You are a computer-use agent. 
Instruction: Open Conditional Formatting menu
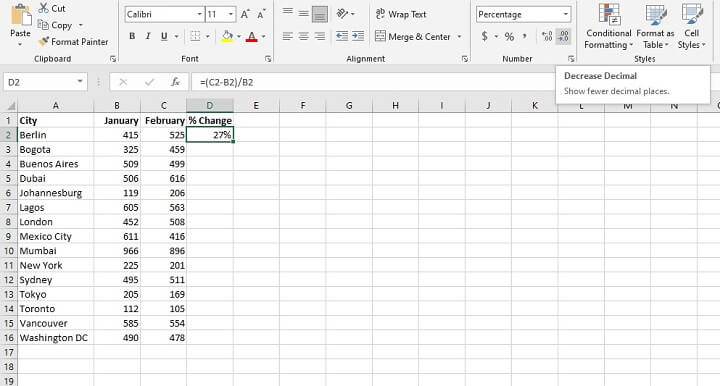click(x=608, y=26)
